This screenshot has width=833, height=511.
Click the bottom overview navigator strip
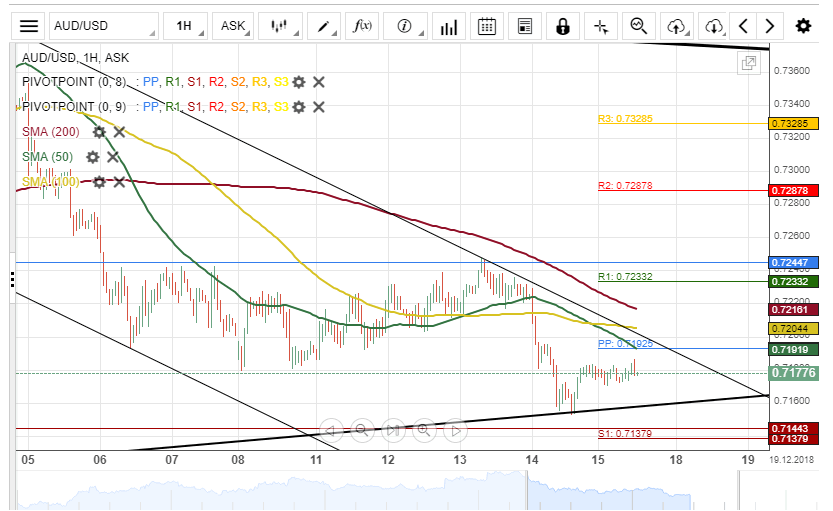pyautogui.click(x=400, y=490)
